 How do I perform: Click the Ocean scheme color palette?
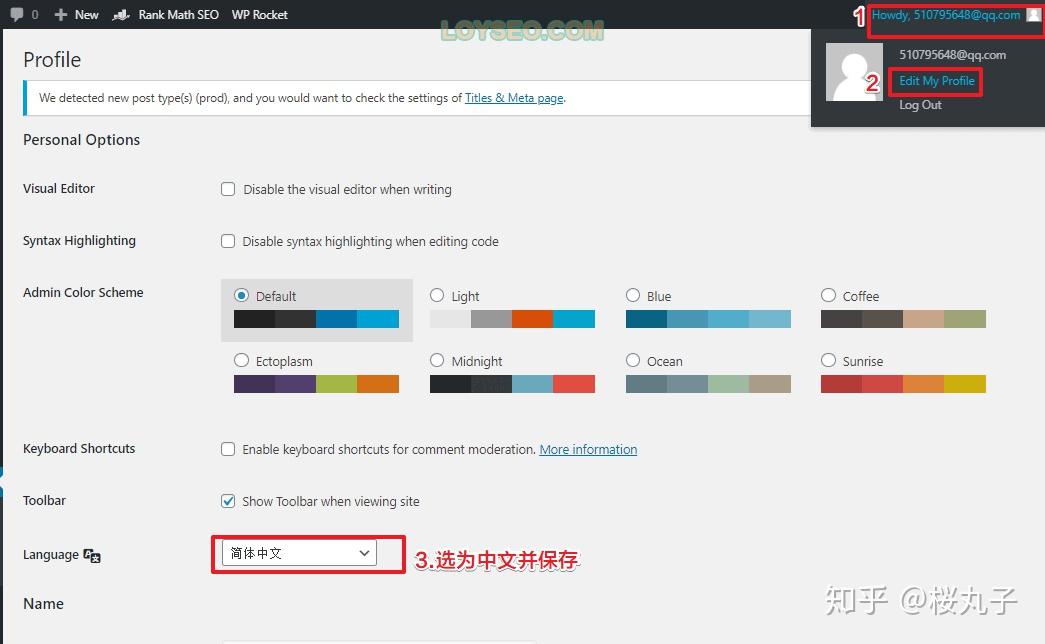[708, 384]
